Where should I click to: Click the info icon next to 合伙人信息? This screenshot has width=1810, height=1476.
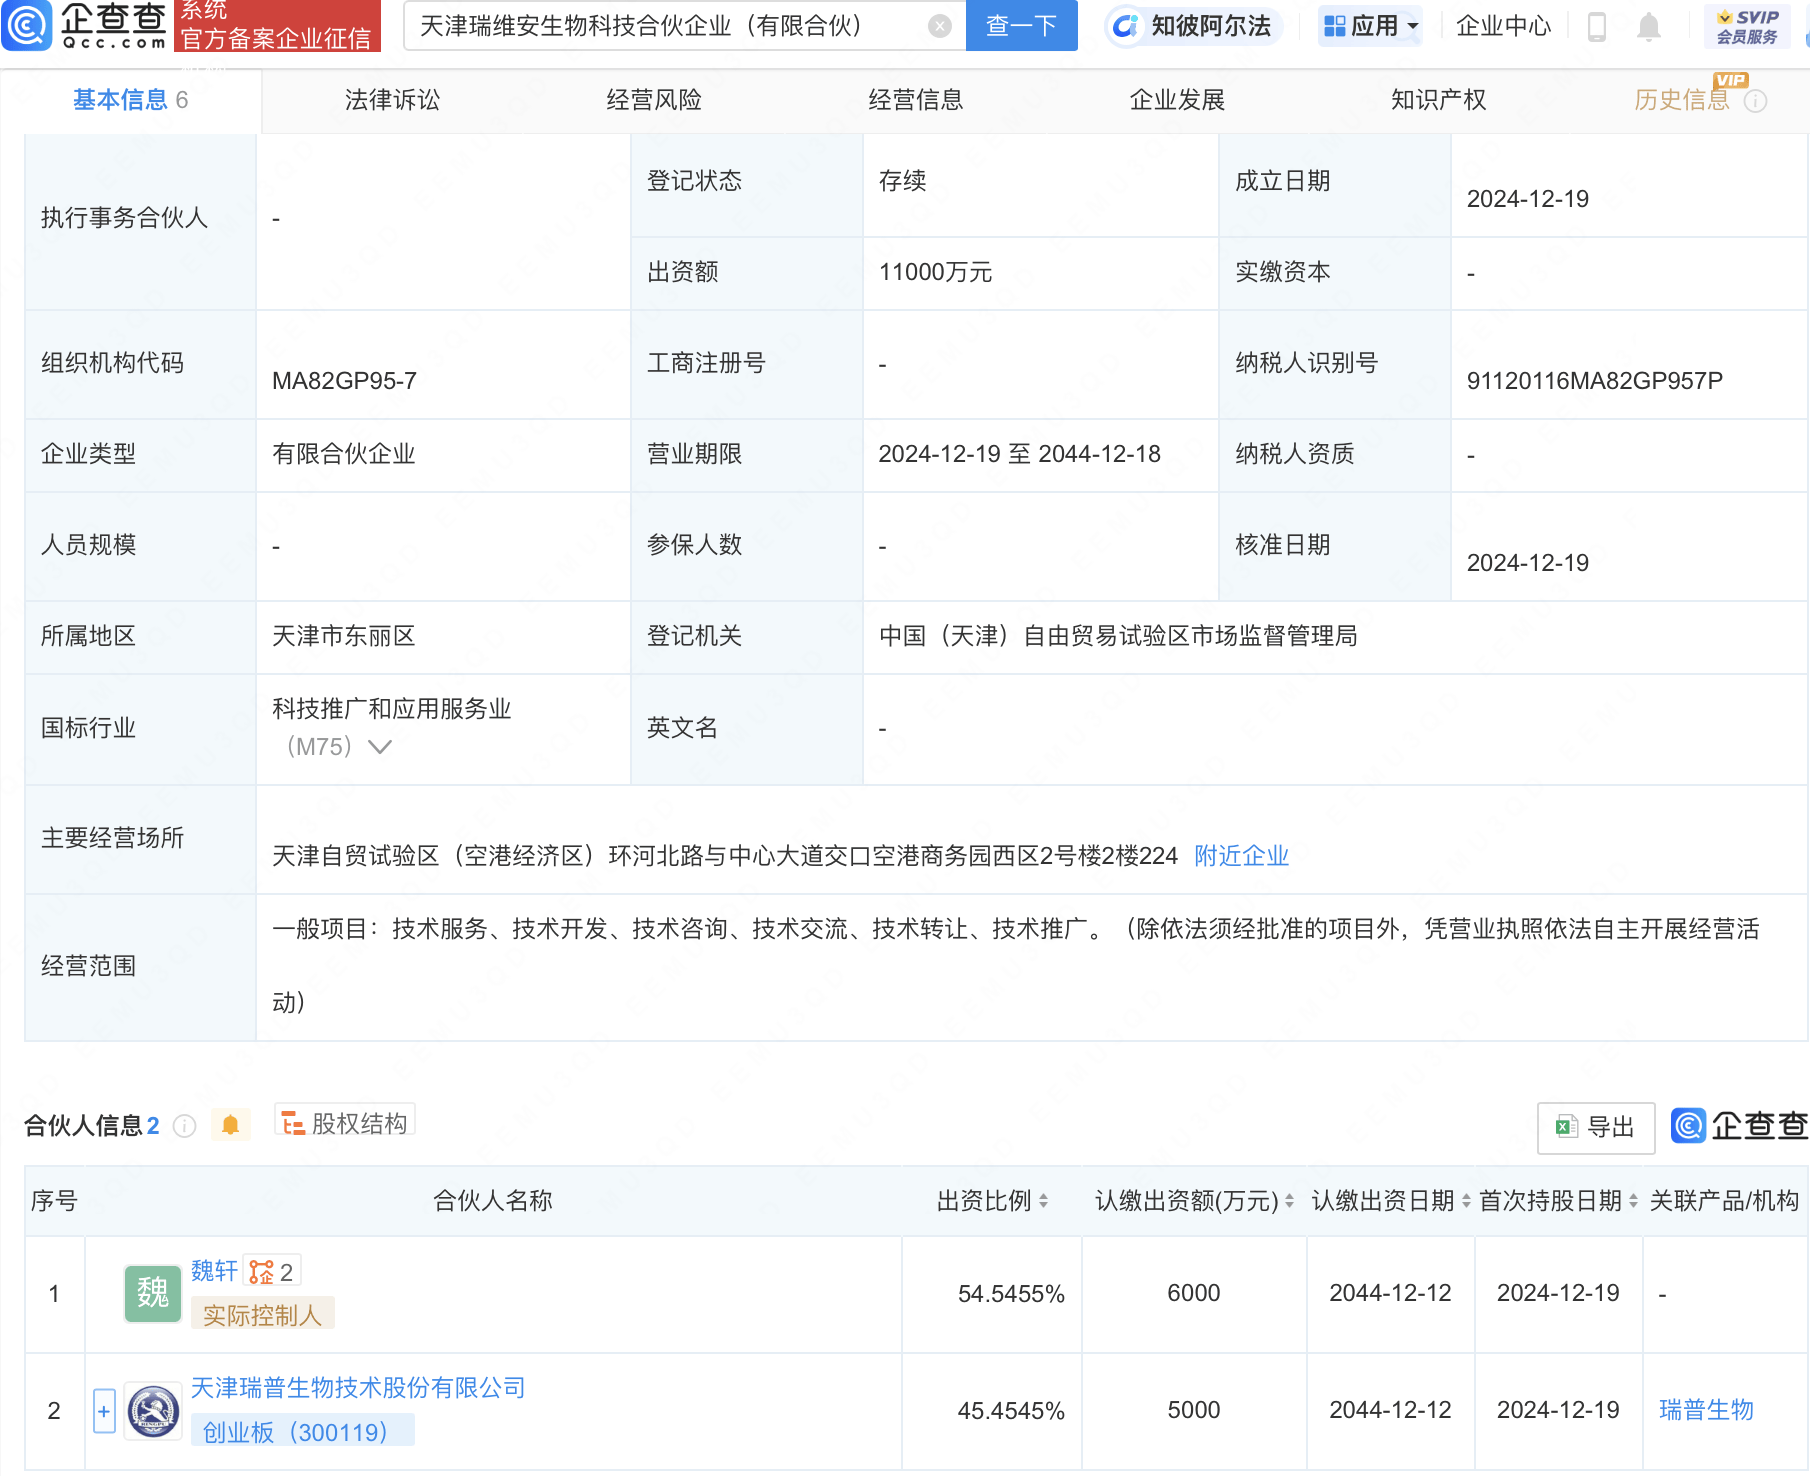[x=184, y=1126]
